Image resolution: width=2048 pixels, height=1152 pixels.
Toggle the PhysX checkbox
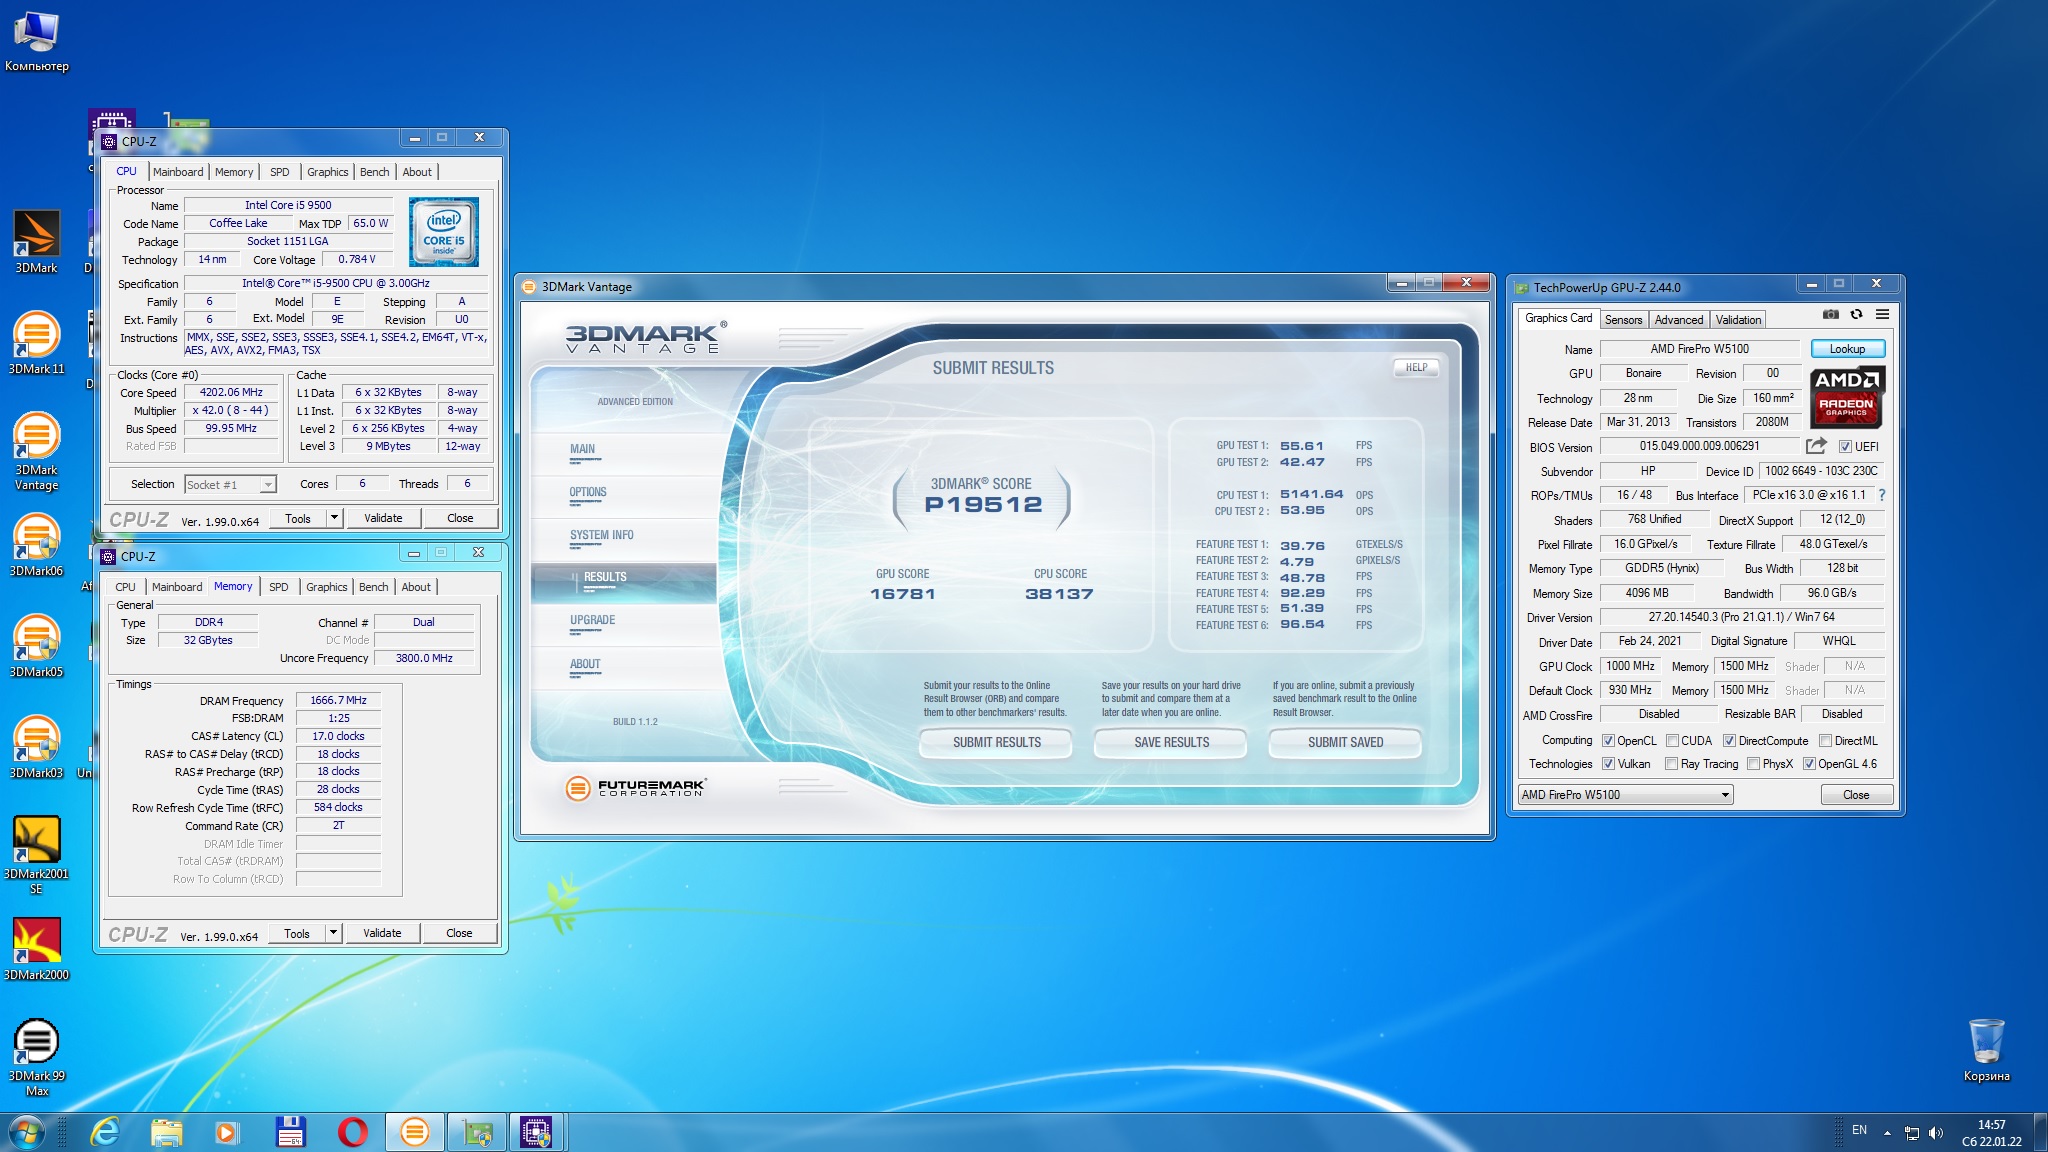[x=1753, y=764]
